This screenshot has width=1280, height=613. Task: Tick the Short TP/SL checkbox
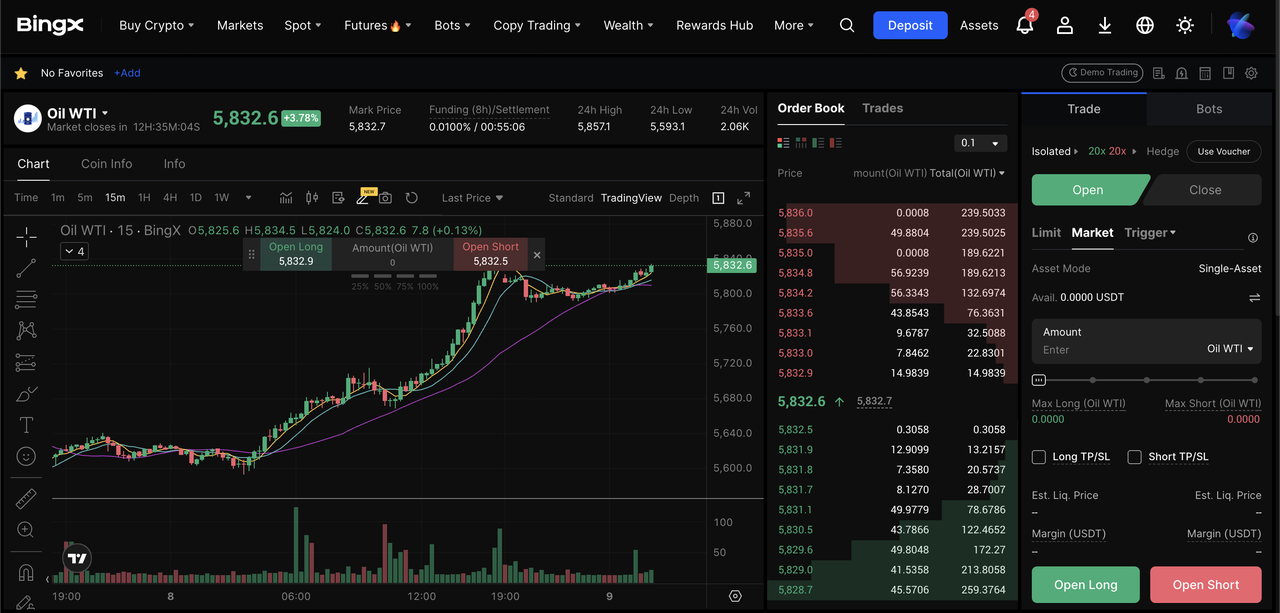(x=1134, y=457)
